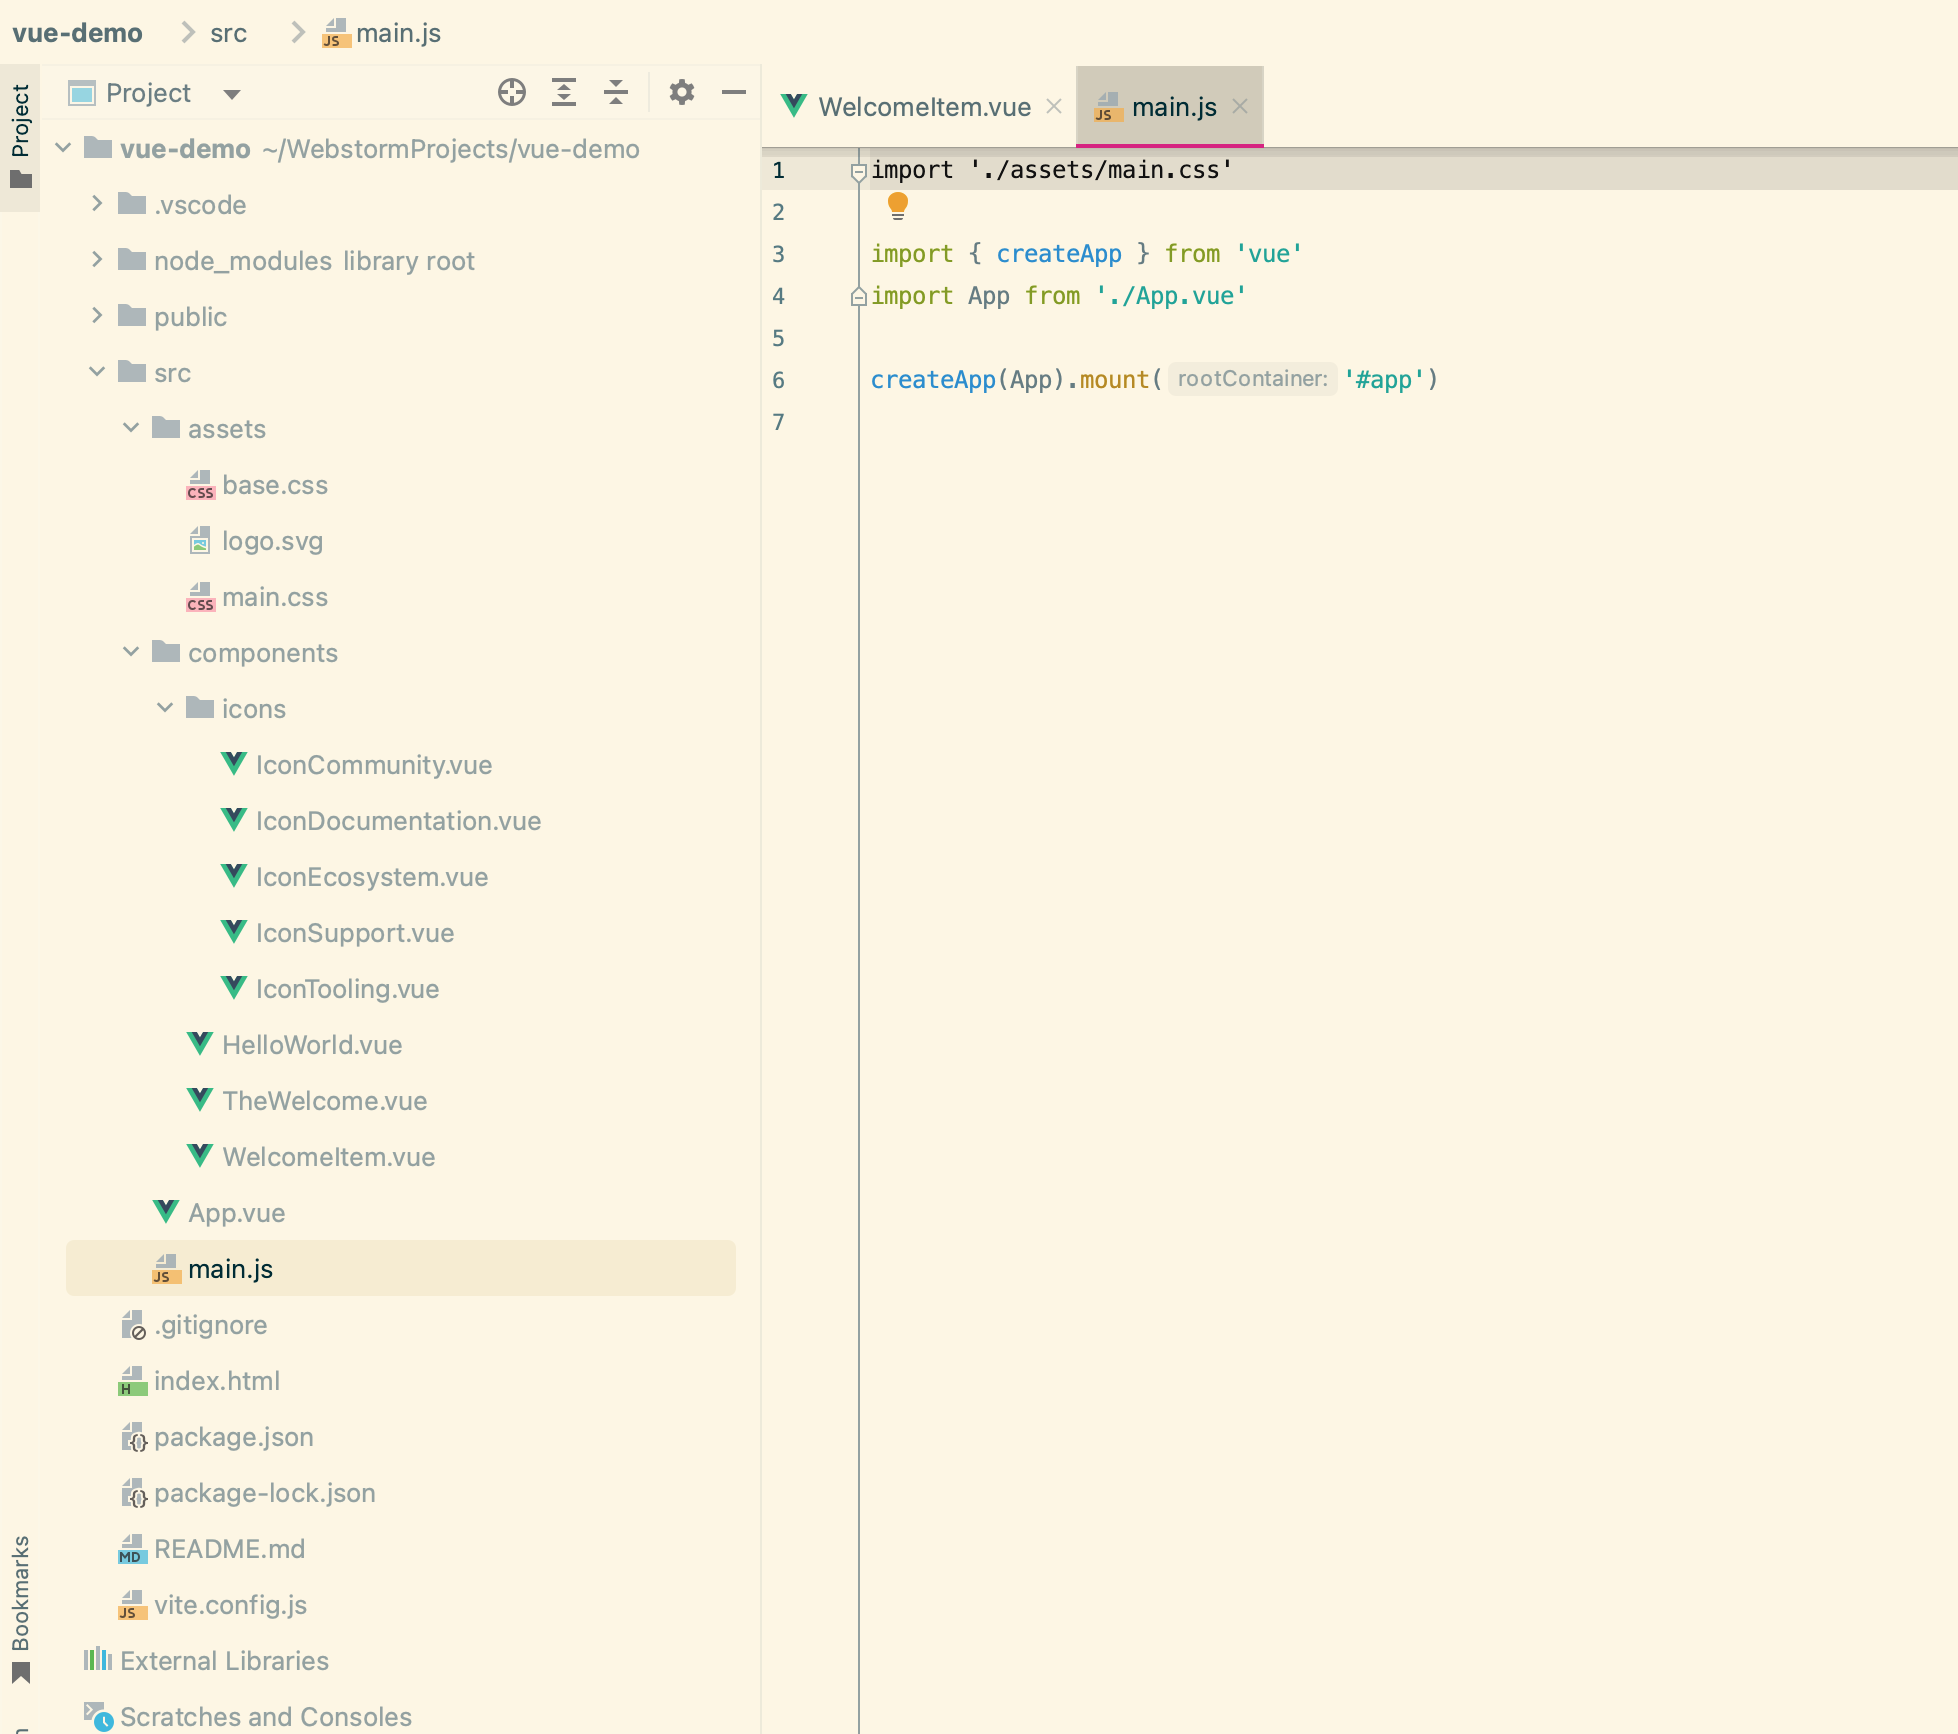Collapse the assets folder
1958x1734 pixels.
click(x=131, y=428)
